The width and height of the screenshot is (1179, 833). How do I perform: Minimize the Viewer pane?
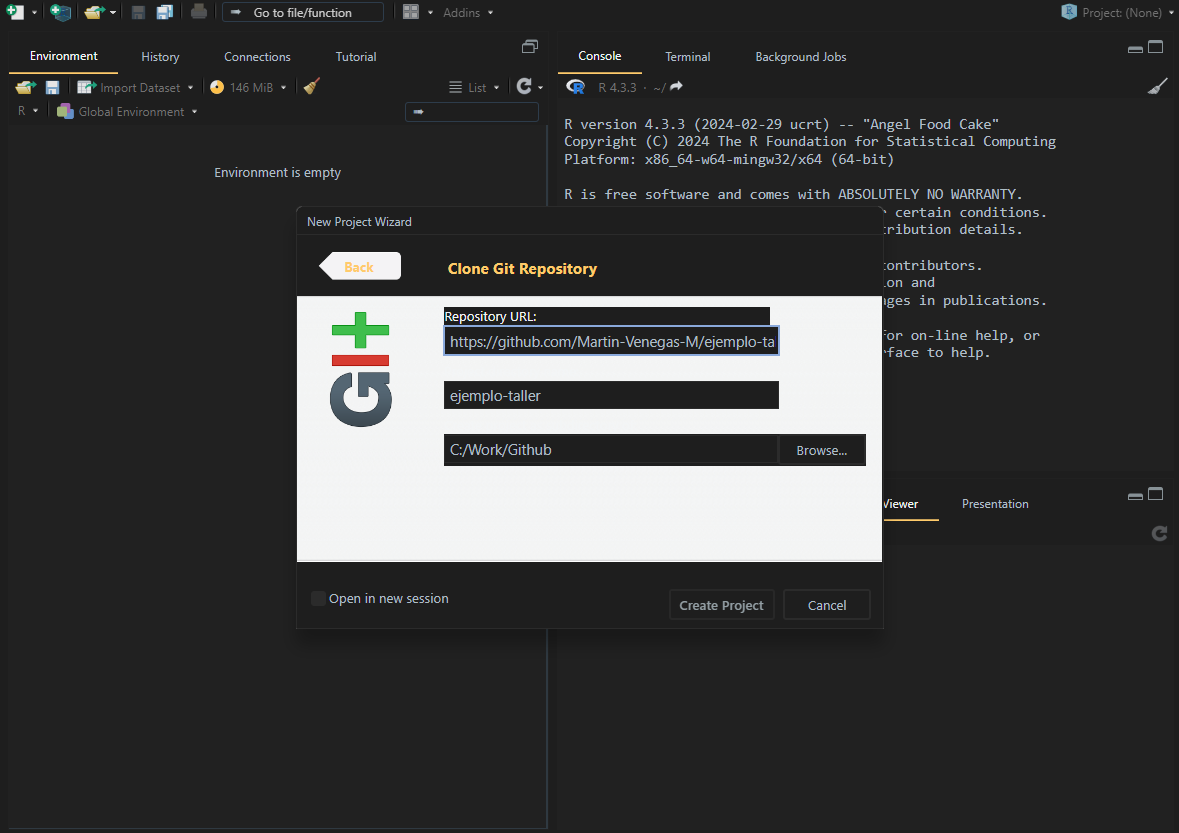point(1135,495)
